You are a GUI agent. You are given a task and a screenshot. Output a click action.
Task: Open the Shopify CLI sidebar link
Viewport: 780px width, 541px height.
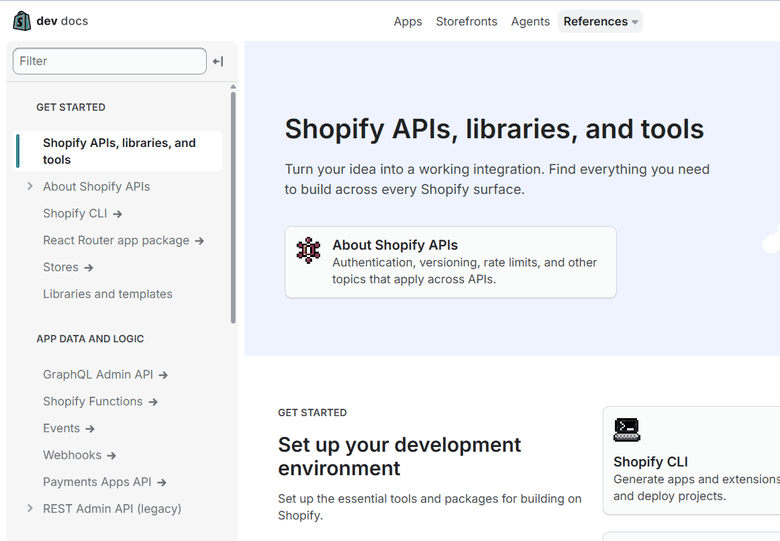(75, 213)
